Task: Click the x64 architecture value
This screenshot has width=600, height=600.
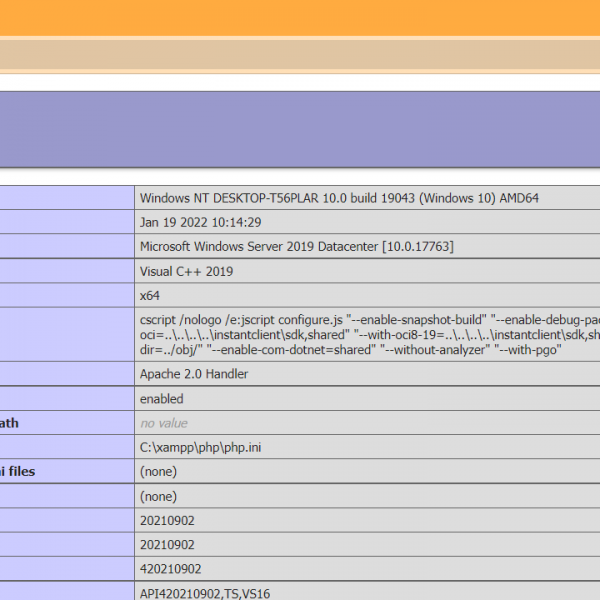Action: click(x=150, y=296)
